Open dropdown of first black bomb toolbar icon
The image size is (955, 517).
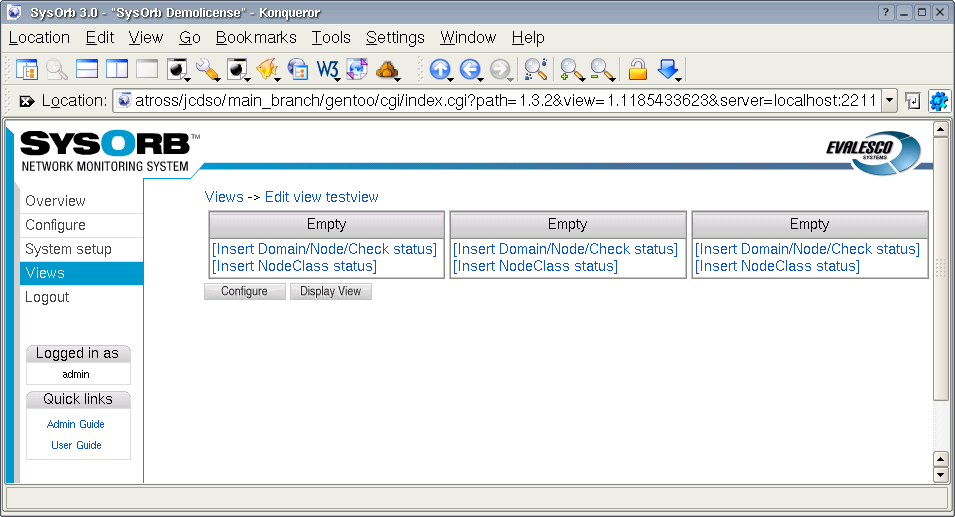(x=188, y=79)
